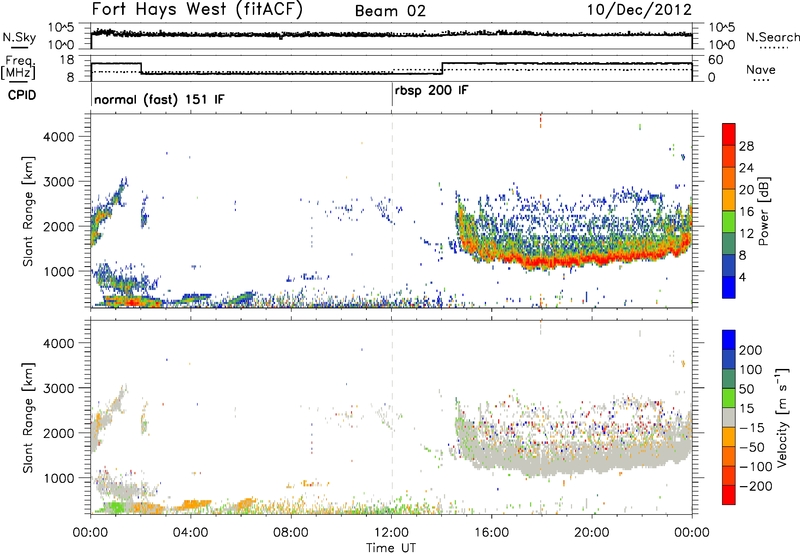Click the velocity panel "Slant Range [km]" label
The width and height of the screenshot is (800, 554).
tap(28, 418)
